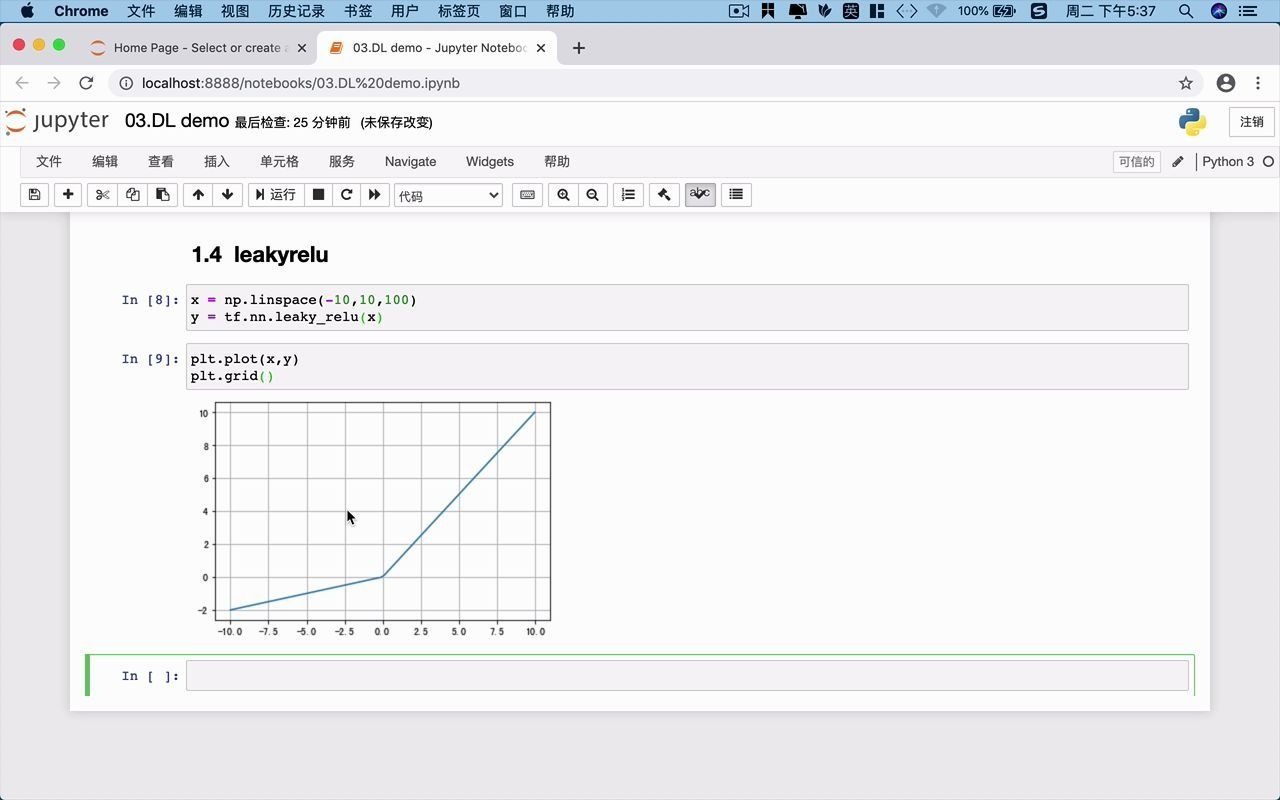Screen dimensions: 1280x800
Task: Select the 1.4 leakyrelu heading cell
Action: pos(260,254)
